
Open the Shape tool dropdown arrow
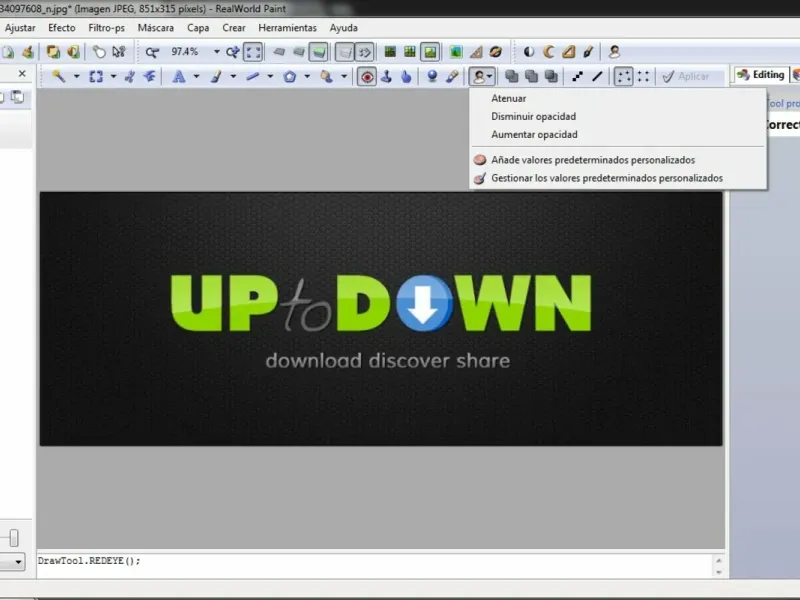[307, 77]
